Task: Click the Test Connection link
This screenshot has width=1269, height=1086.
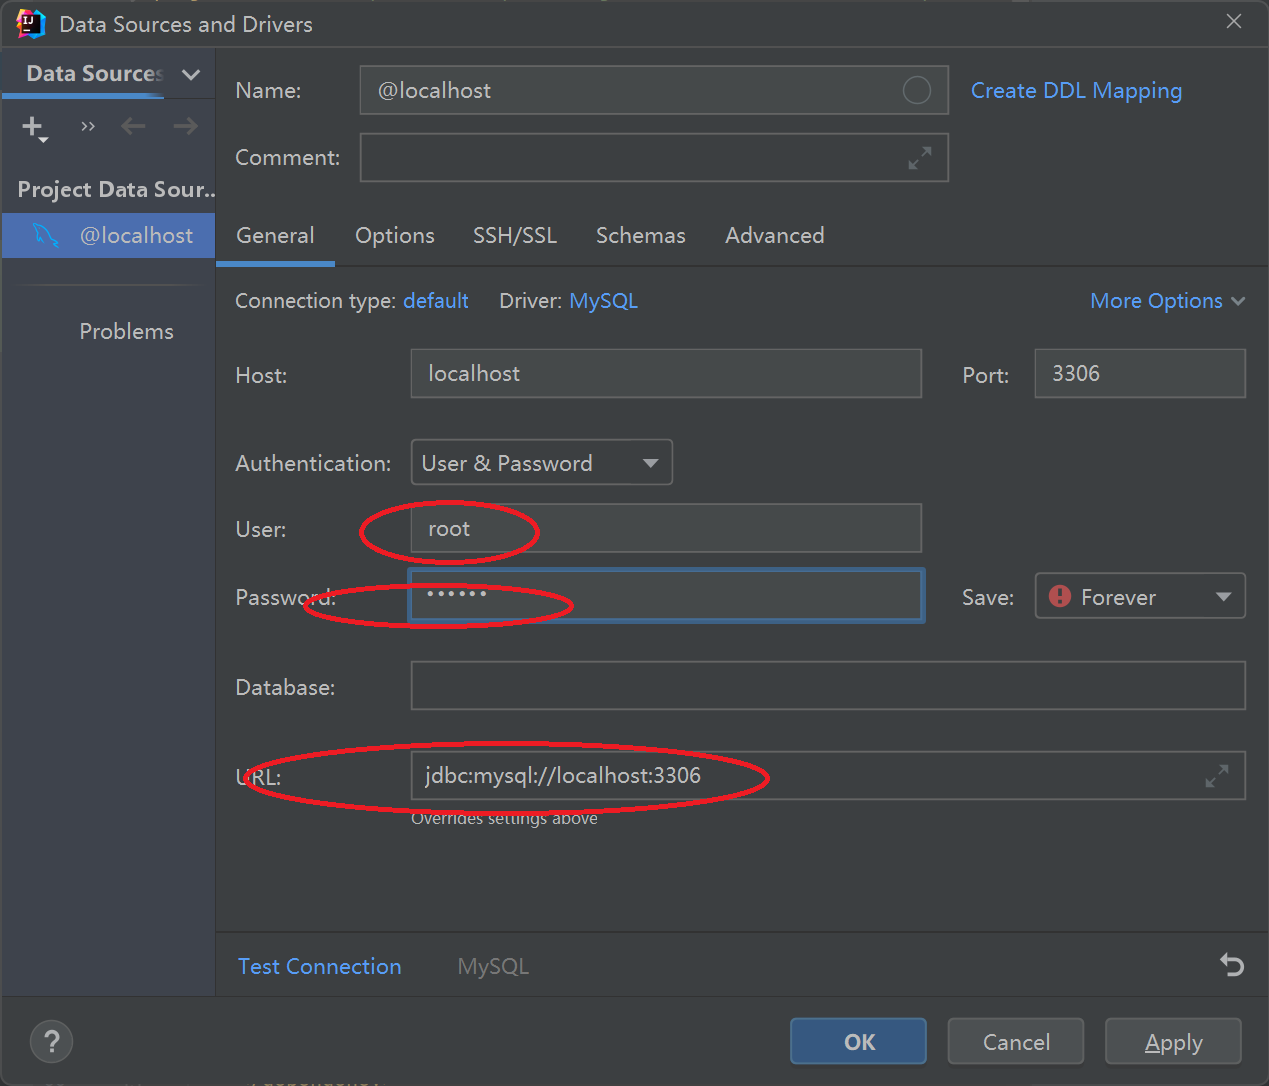Action: tap(319, 966)
